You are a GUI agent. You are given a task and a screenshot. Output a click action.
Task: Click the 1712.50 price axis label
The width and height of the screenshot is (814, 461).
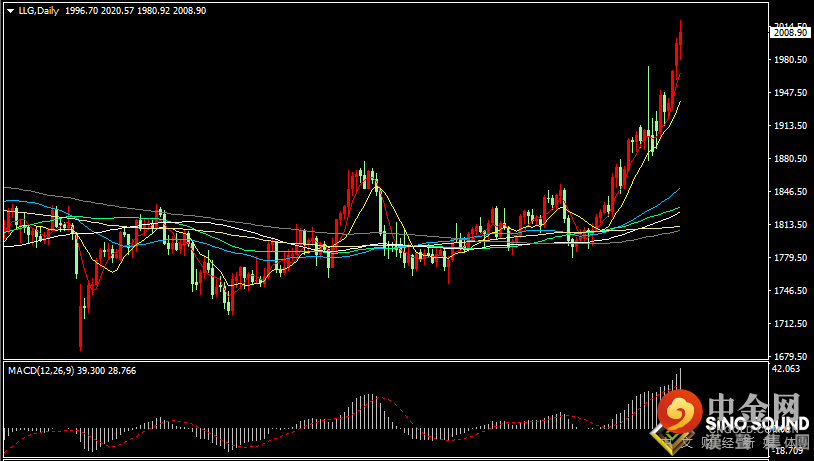789,324
